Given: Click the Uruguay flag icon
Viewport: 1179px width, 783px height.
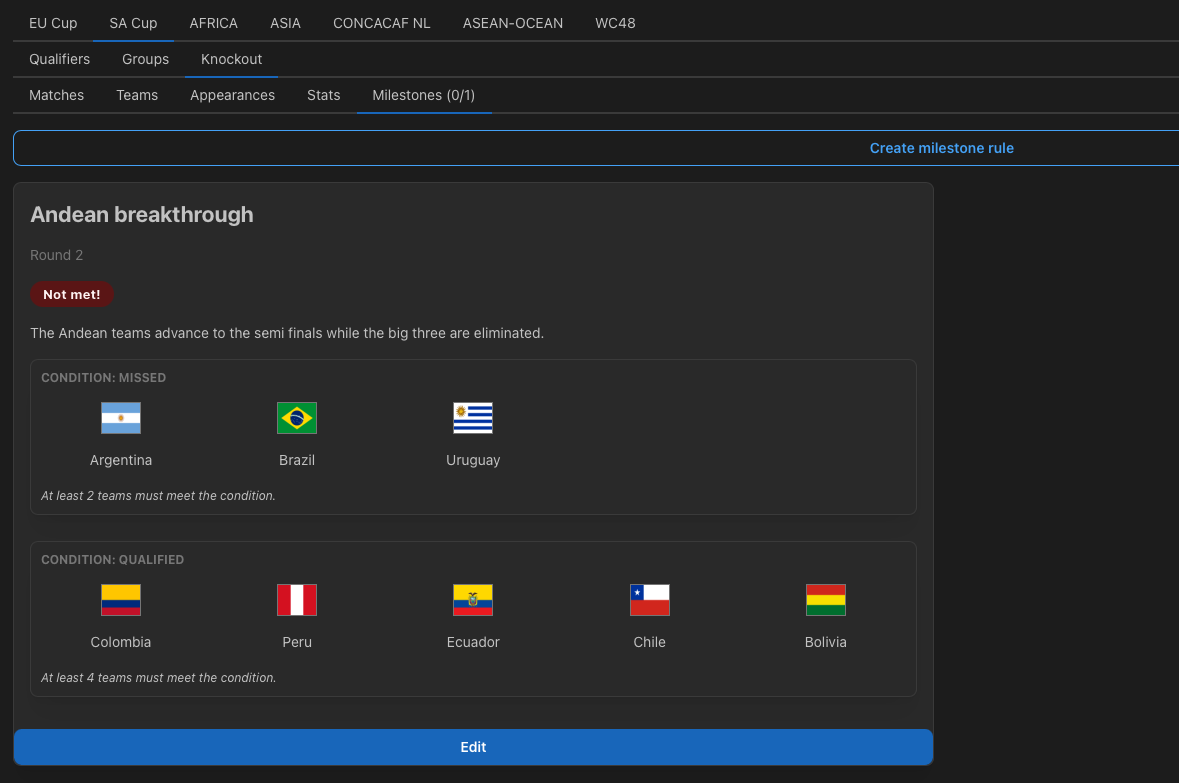Looking at the screenshot, I should (x=473, y=418).
